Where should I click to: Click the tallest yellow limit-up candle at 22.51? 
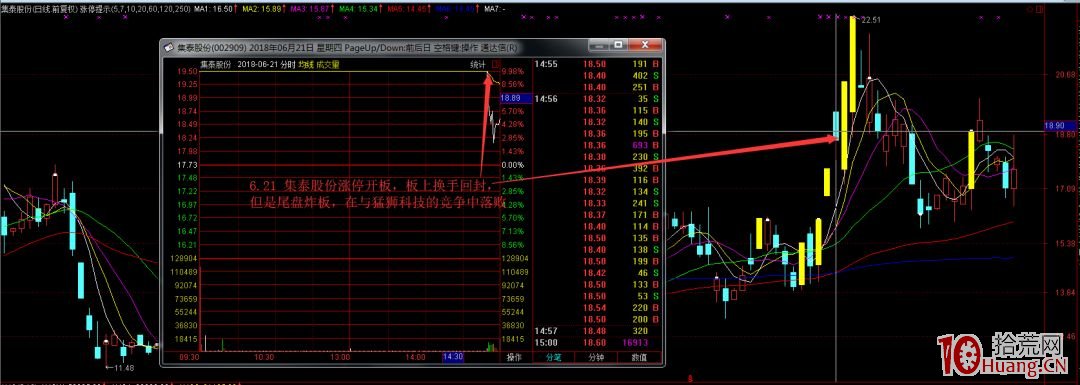click(853, 64)
